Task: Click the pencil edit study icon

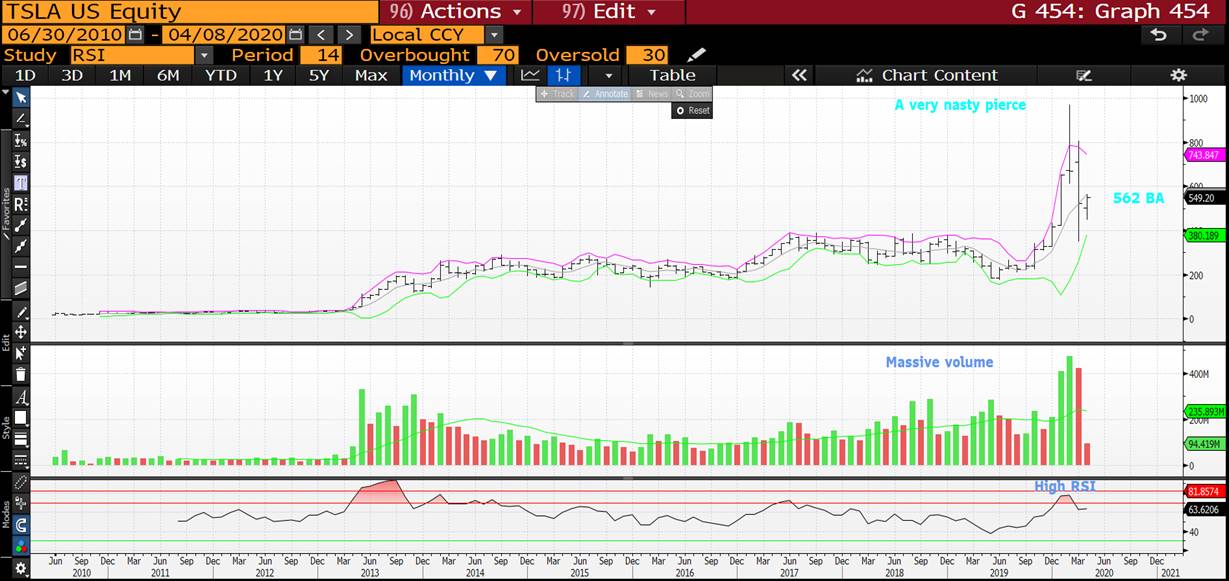Action: coord(696,54)
